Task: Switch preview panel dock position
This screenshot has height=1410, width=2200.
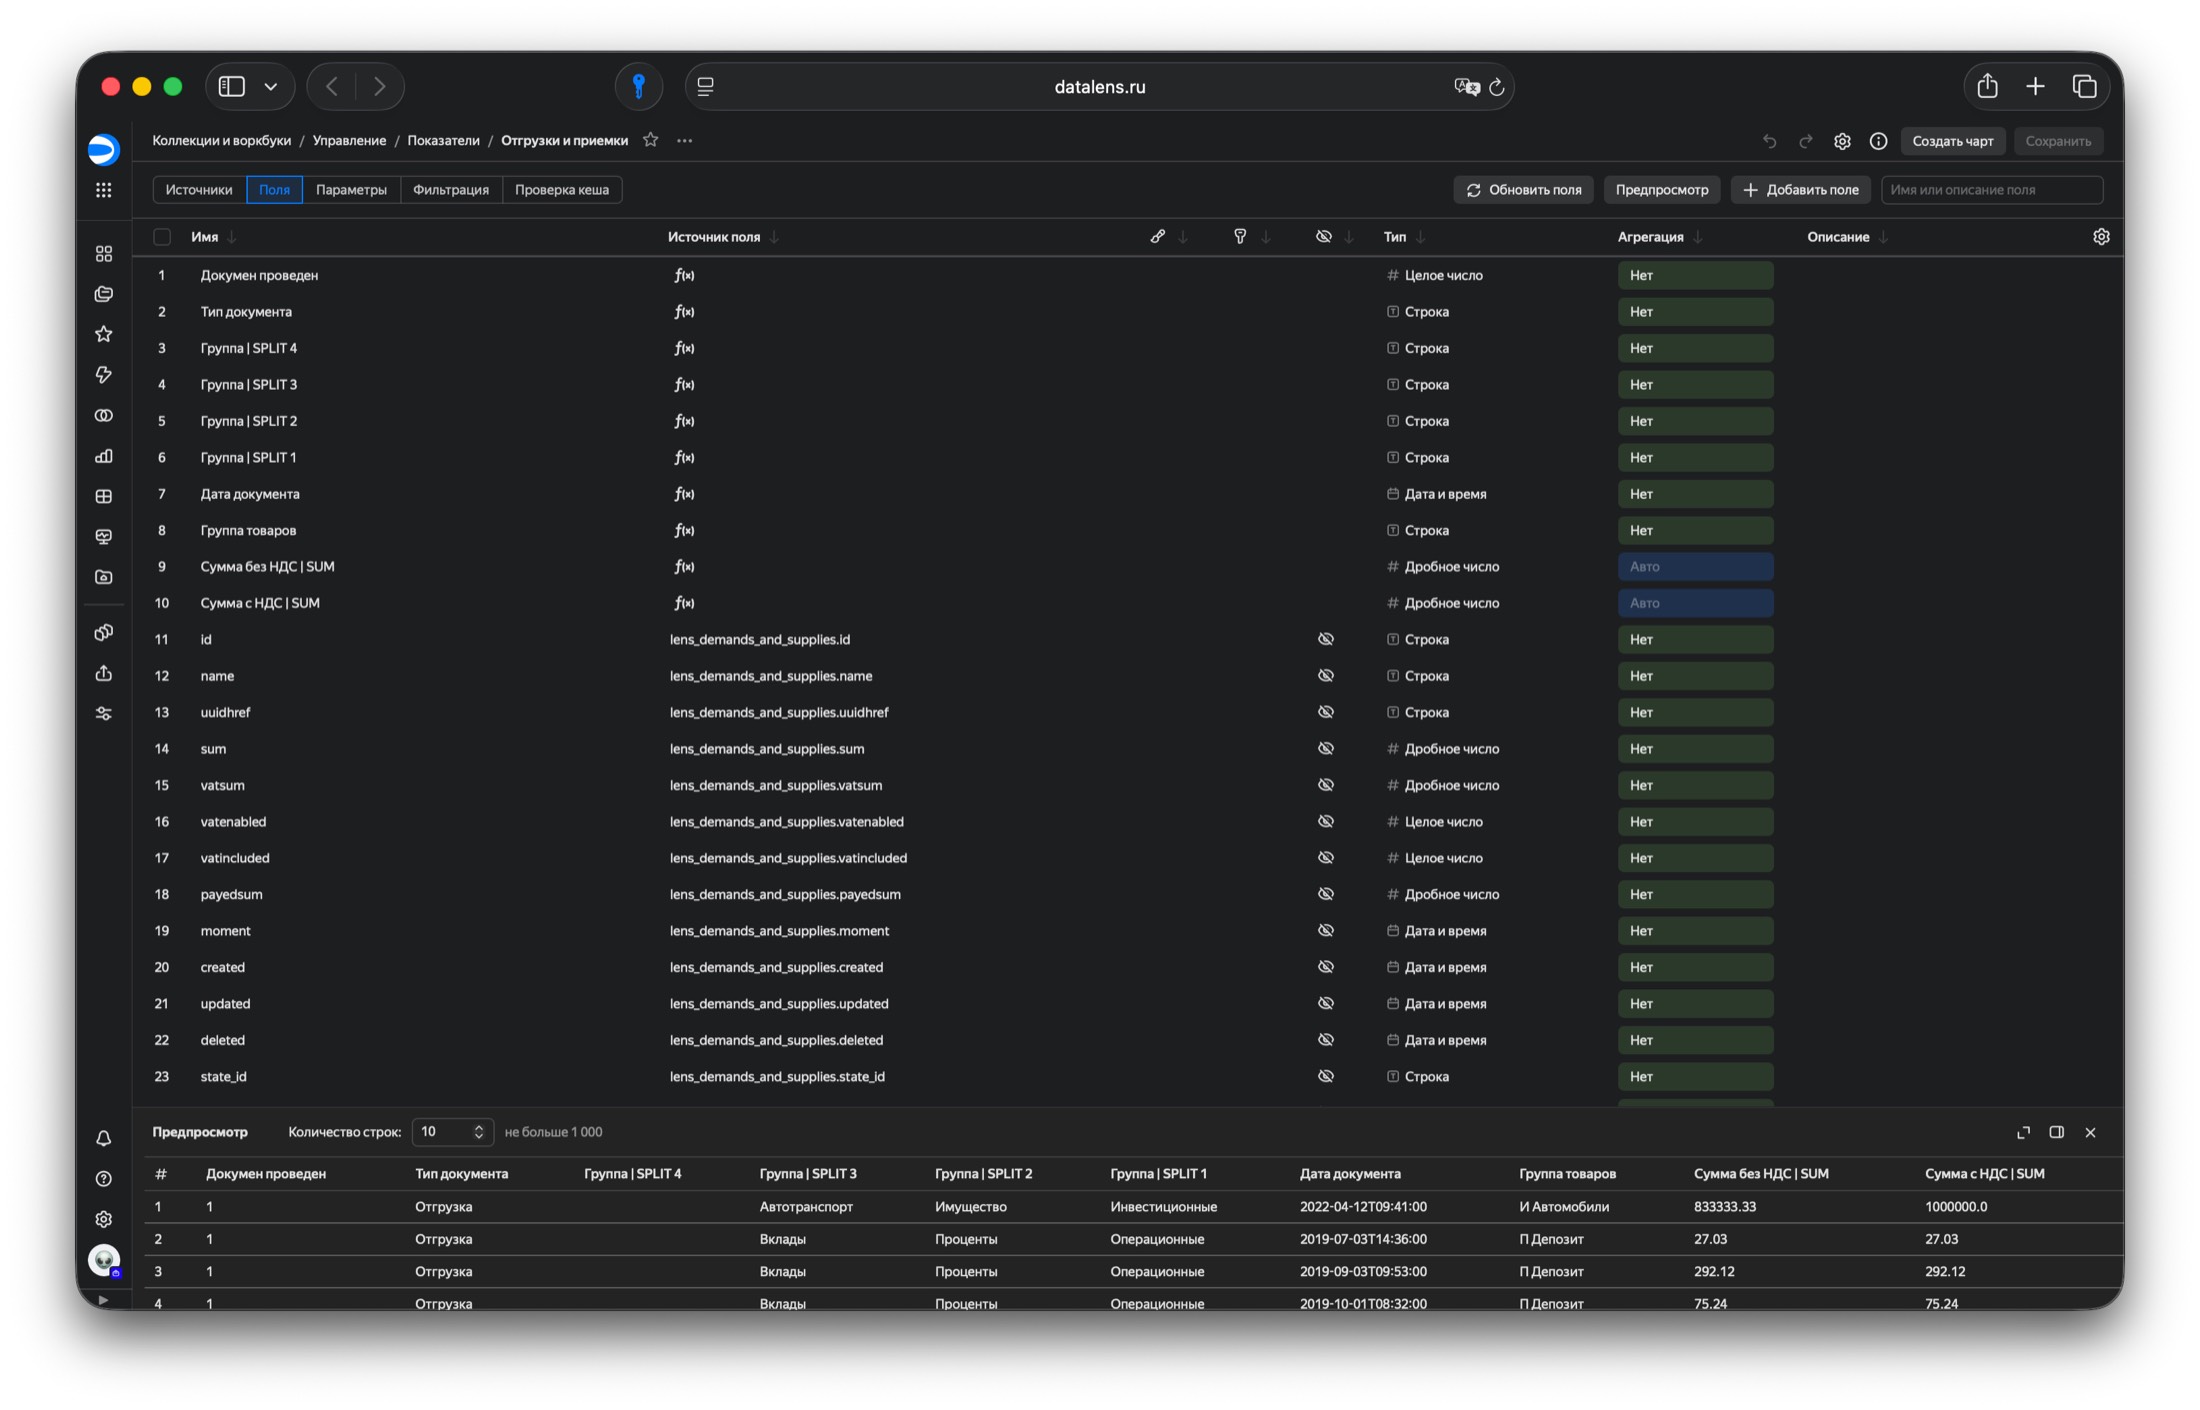Action: point(2057,1132)
